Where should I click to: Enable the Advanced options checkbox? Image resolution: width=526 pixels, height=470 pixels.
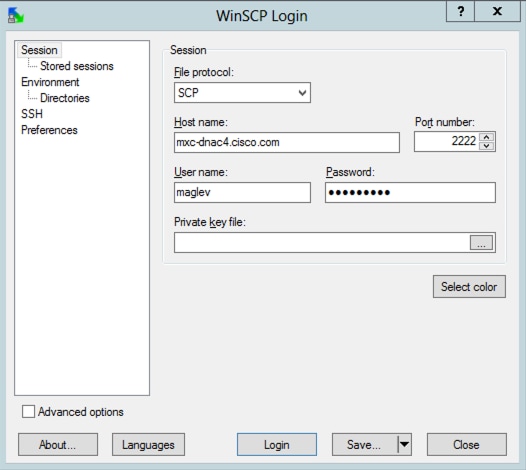[x=28, y=412]
